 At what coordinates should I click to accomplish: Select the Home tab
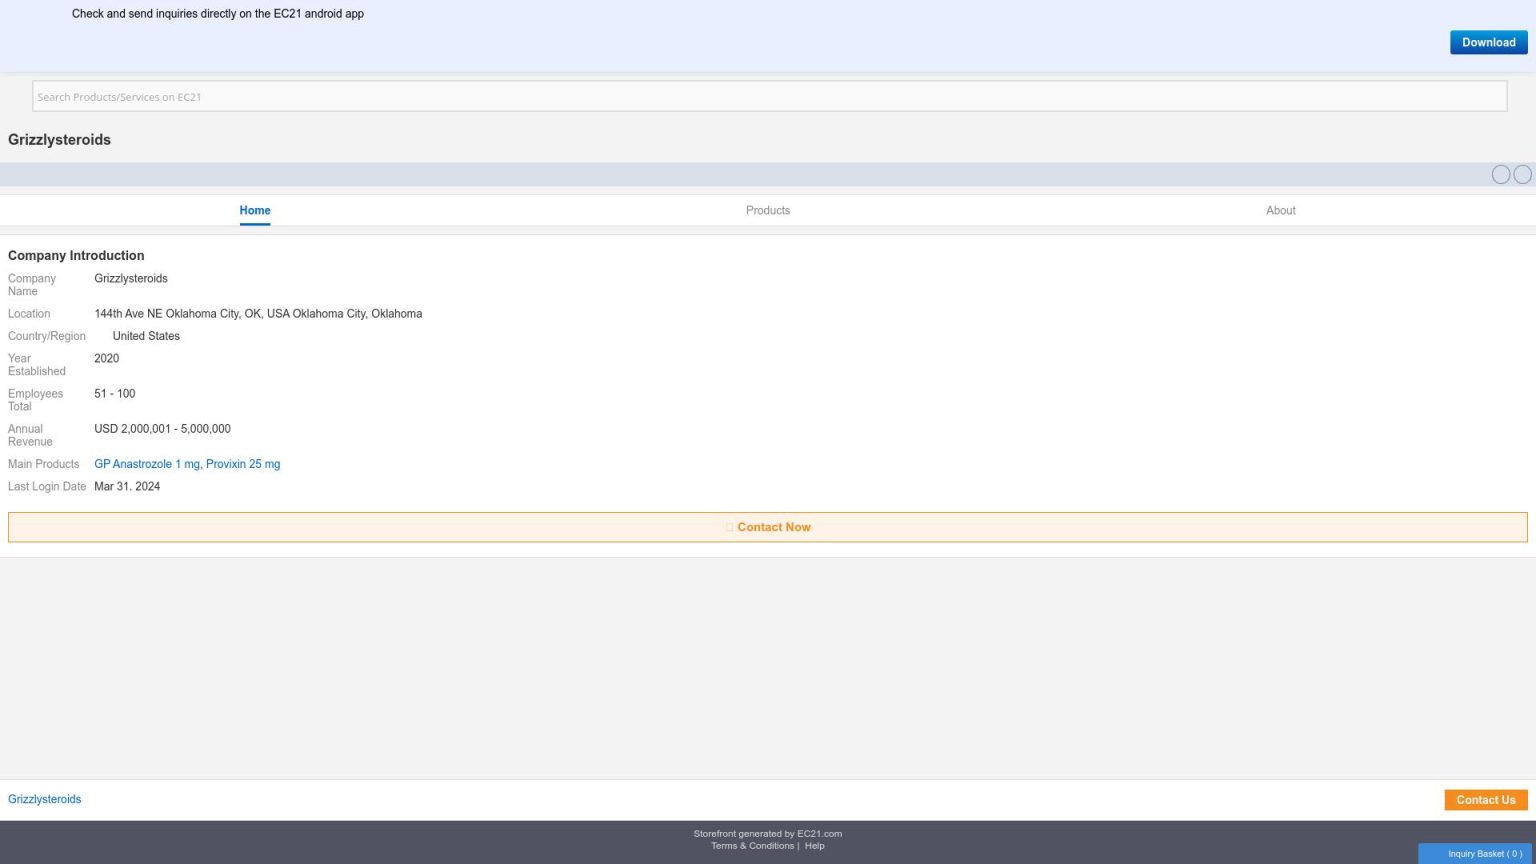tap(254, 210)
